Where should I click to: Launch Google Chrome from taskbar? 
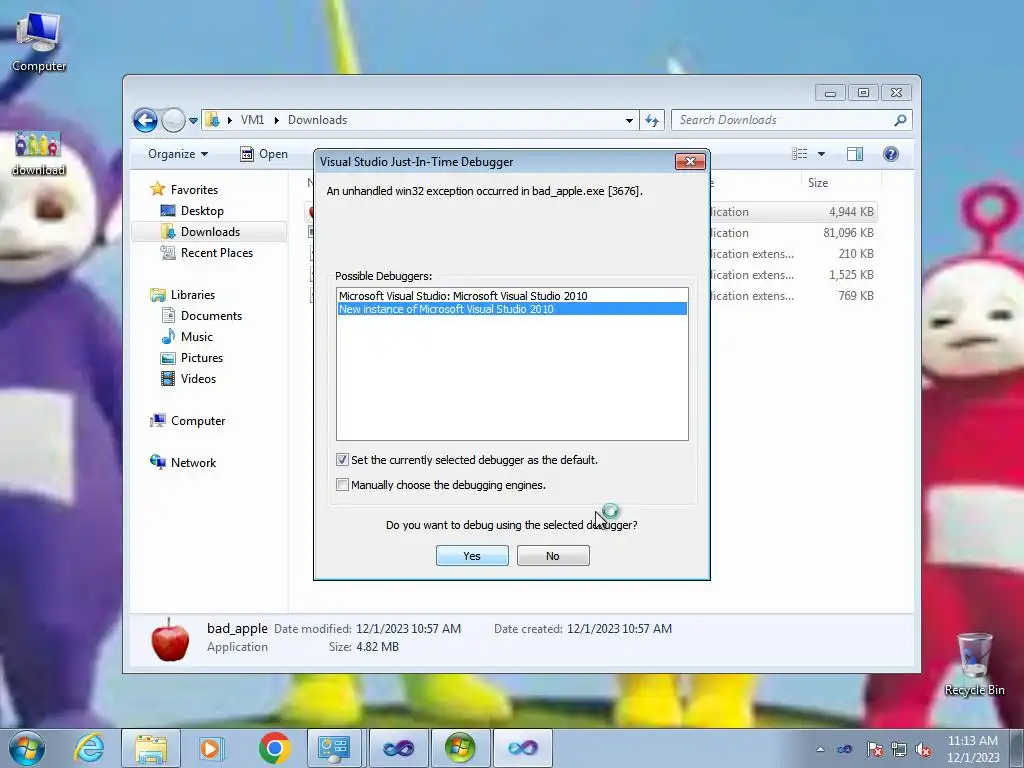(274, 748)
